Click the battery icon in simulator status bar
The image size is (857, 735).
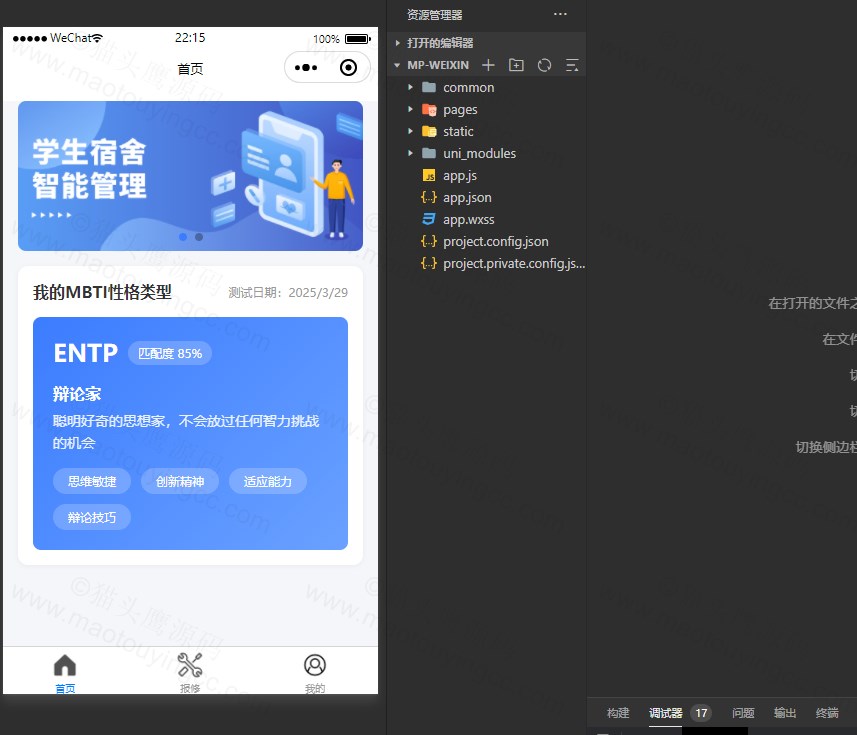click(x=358, y=39)
